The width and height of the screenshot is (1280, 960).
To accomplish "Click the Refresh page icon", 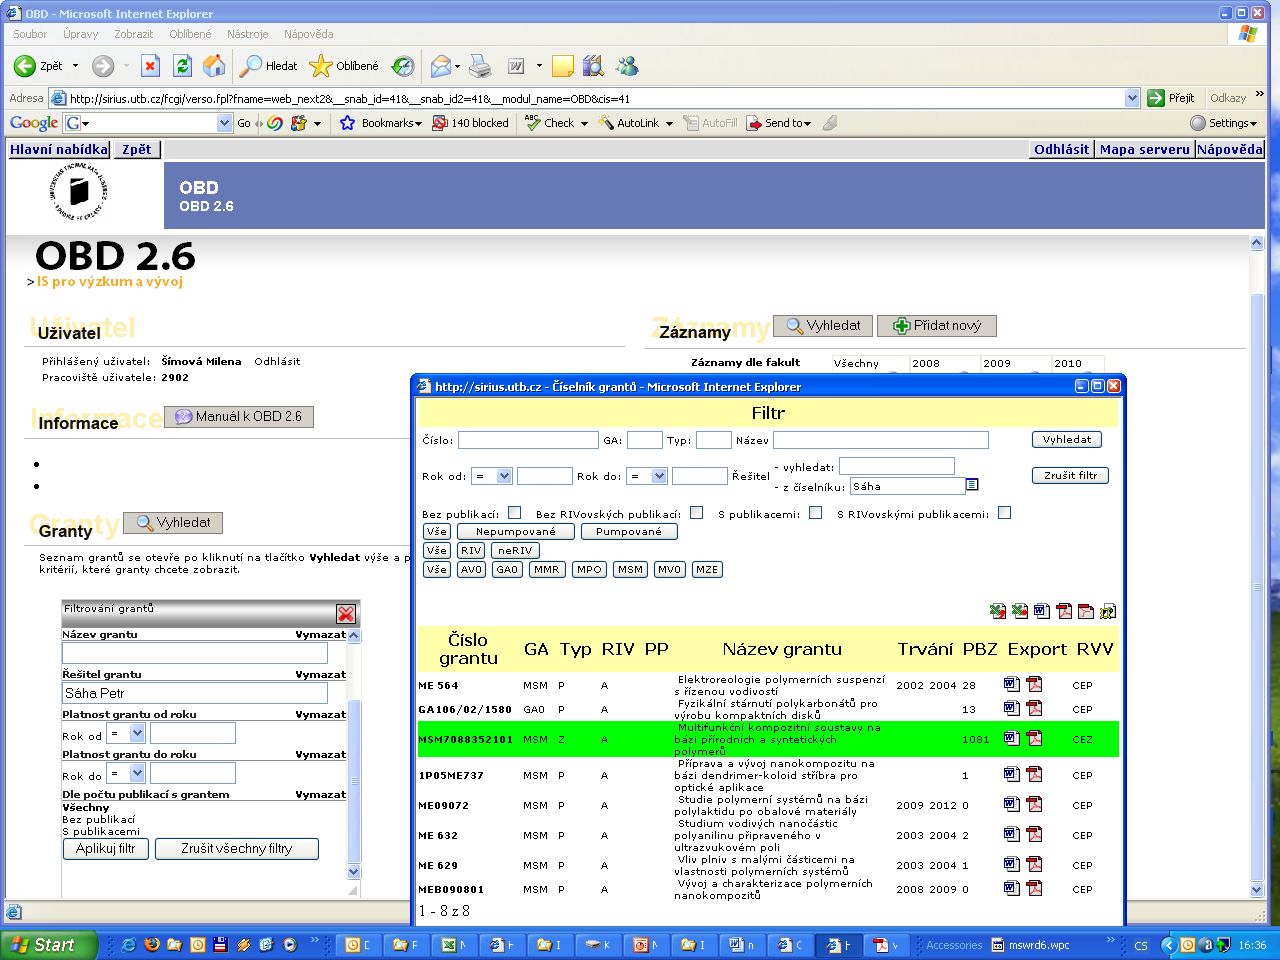I will [x=182, y=66].
